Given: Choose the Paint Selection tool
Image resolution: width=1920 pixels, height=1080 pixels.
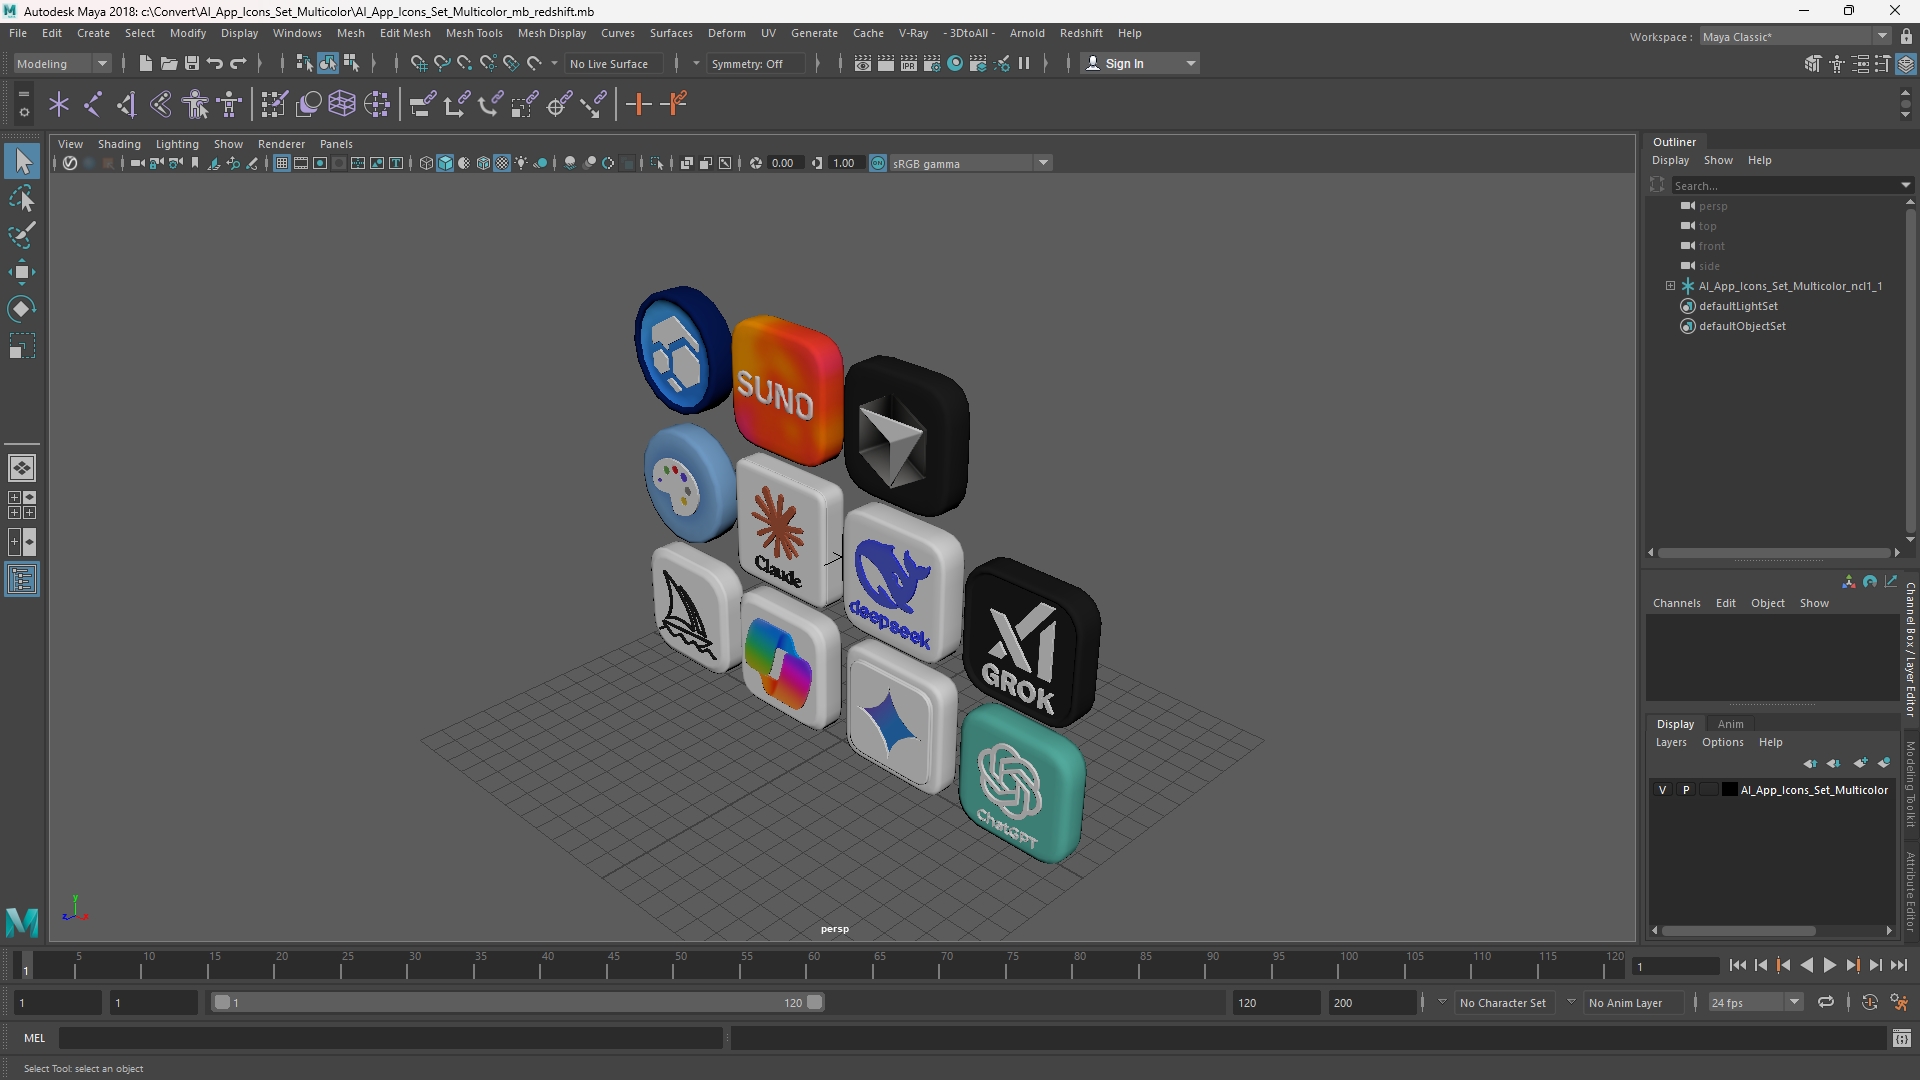Looking at the screenshot, I should [x=22, y=236].
